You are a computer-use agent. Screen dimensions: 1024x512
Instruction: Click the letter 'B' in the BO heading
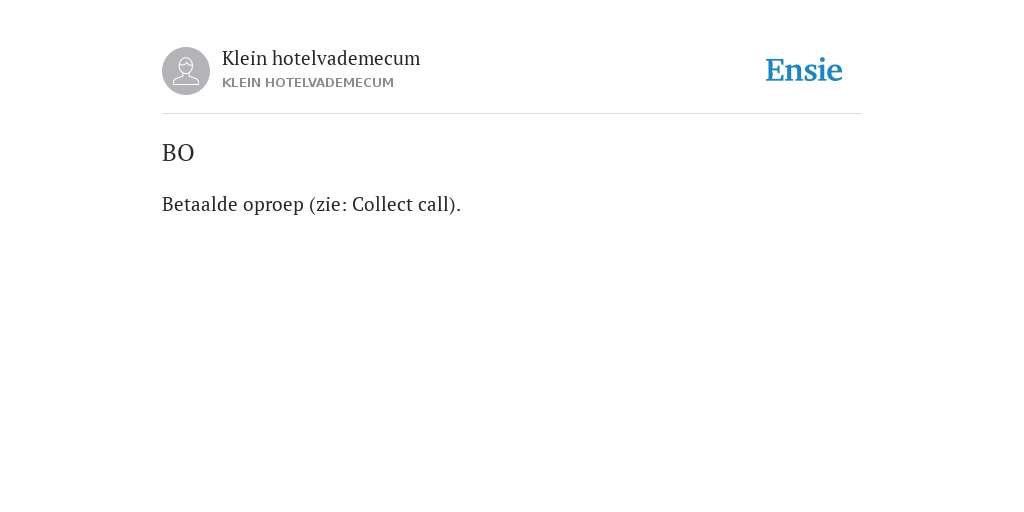click(168, 153)
